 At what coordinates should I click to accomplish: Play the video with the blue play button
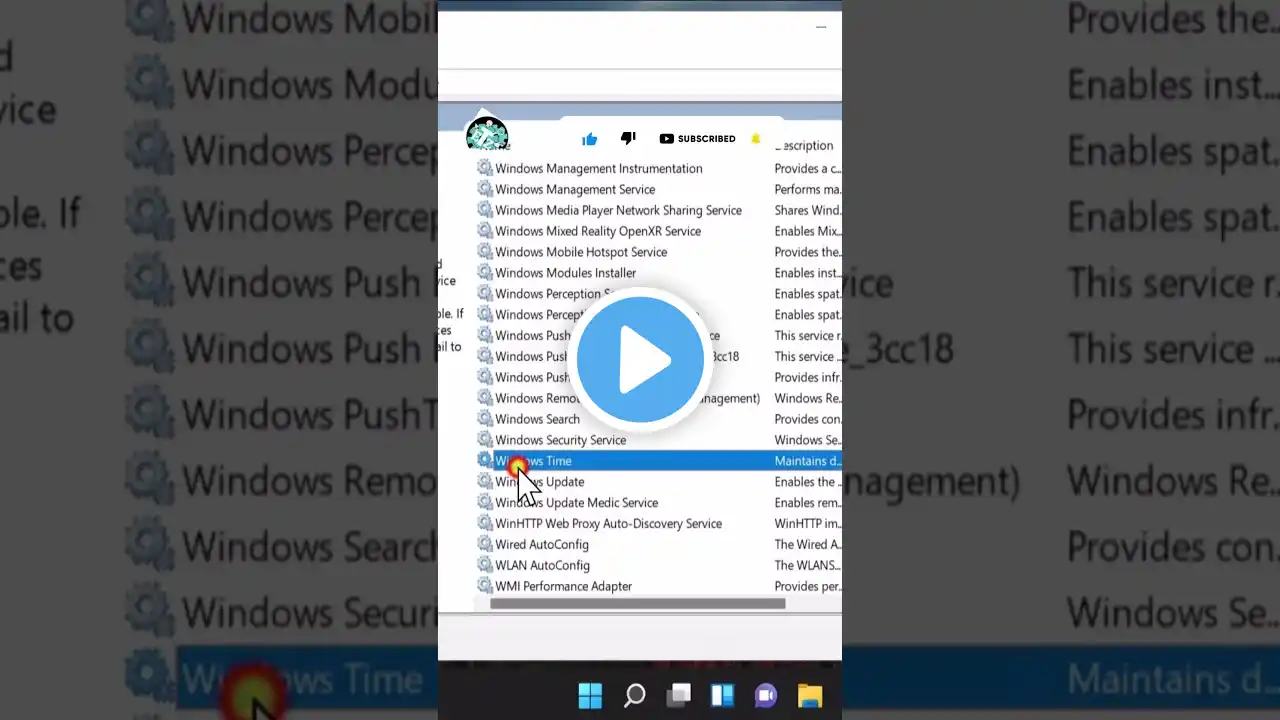(x=640, y=359)
